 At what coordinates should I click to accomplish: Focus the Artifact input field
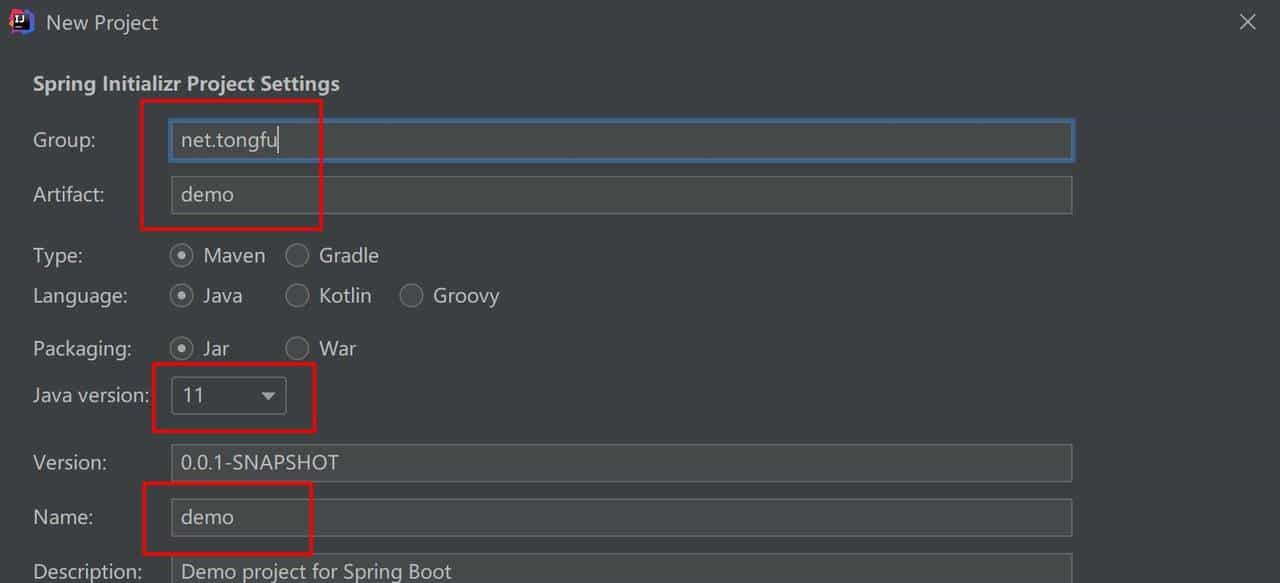[x=620, y=195]
